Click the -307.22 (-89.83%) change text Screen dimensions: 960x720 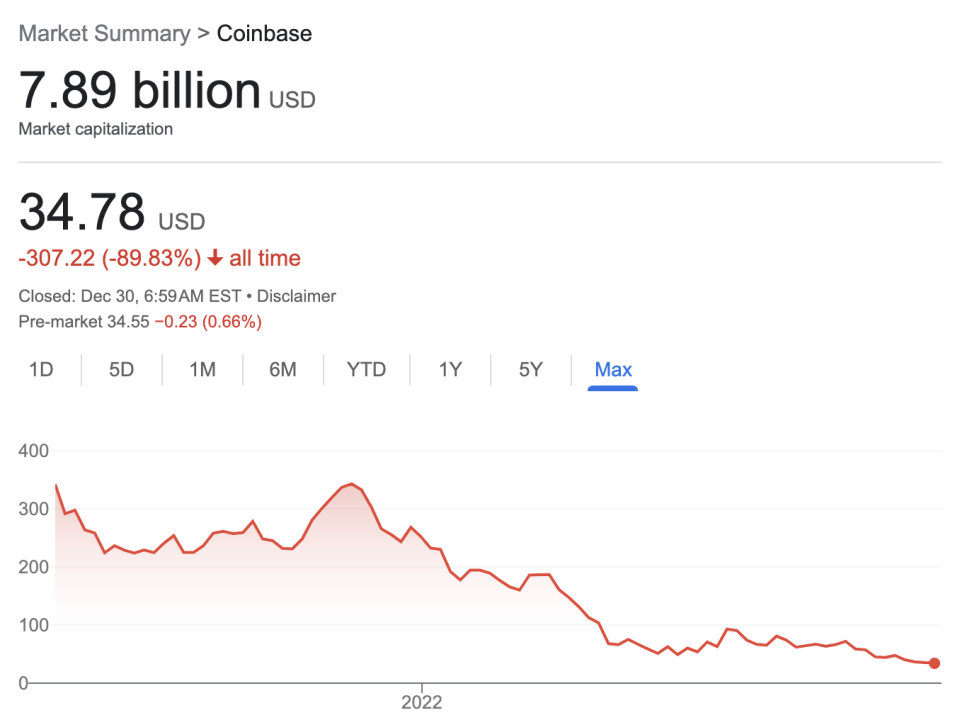[110, 259]
